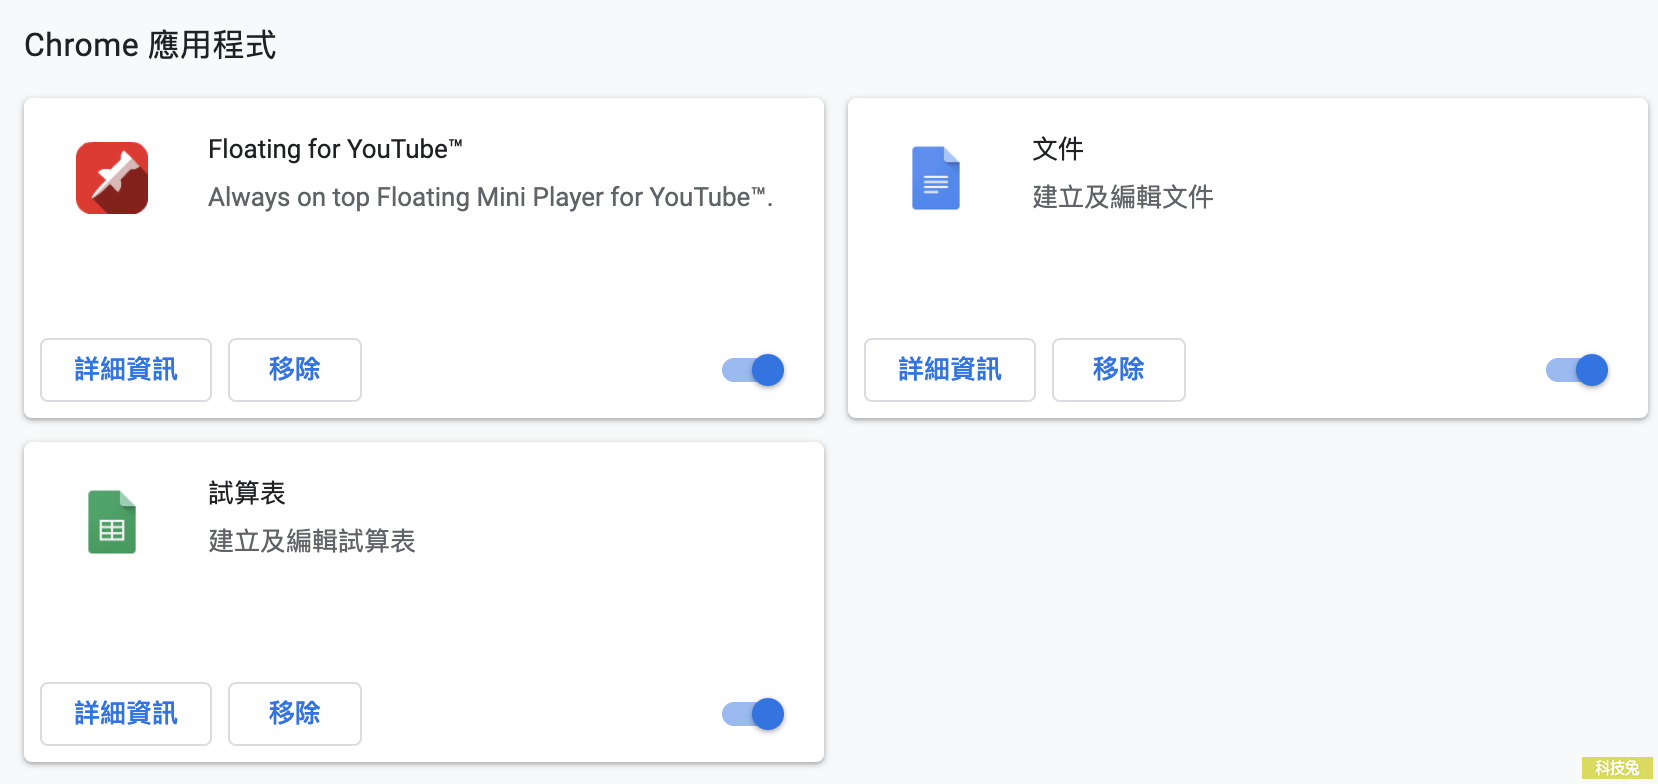Disable the Floating for YouTube toggle
1658x784 pixels.
pos(753,370)
